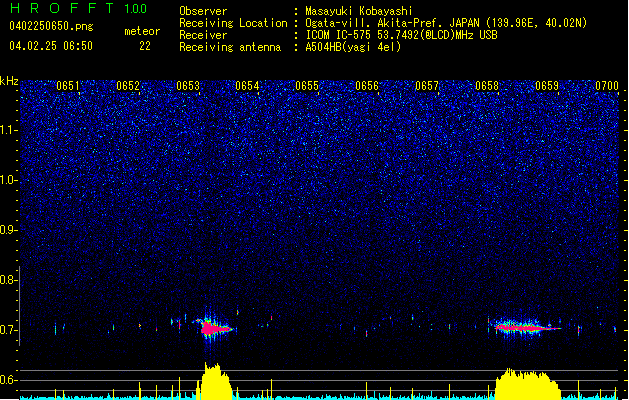Click the 0.6 kHz frequency label
The height and width of the screenshot is (400, 629).
9,380
